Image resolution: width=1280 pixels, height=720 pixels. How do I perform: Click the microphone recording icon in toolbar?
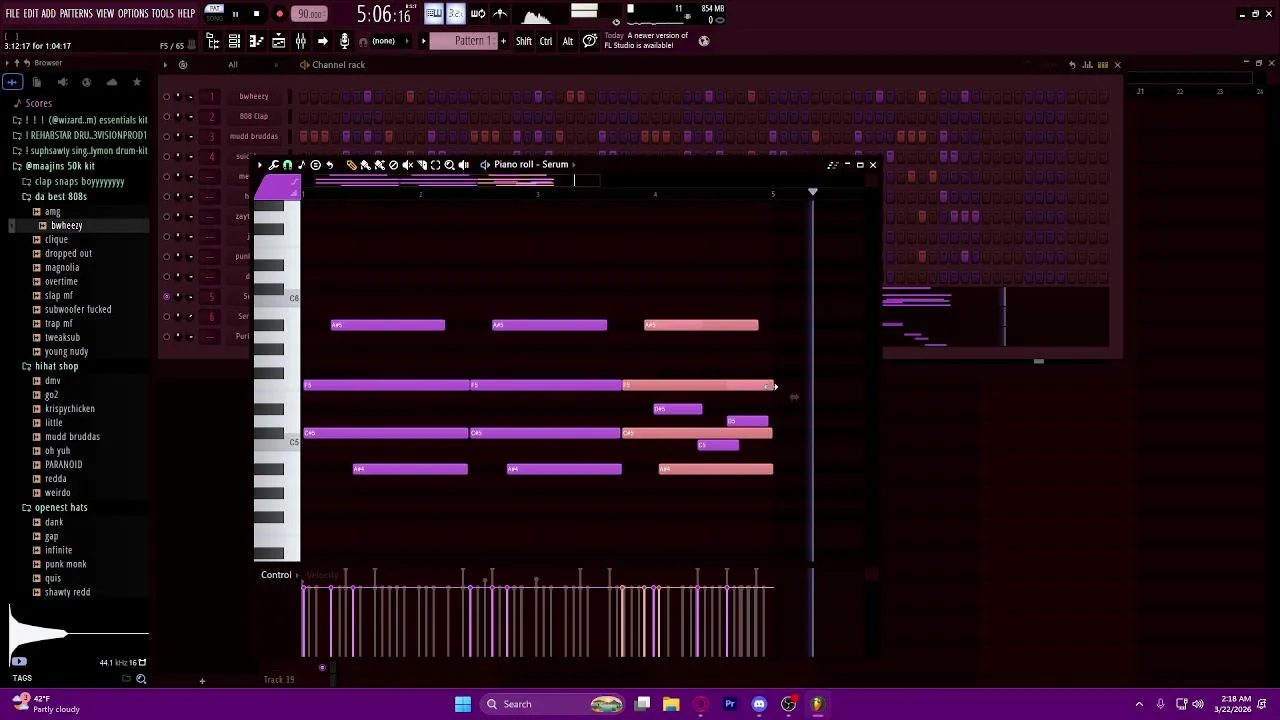point(344,41)
